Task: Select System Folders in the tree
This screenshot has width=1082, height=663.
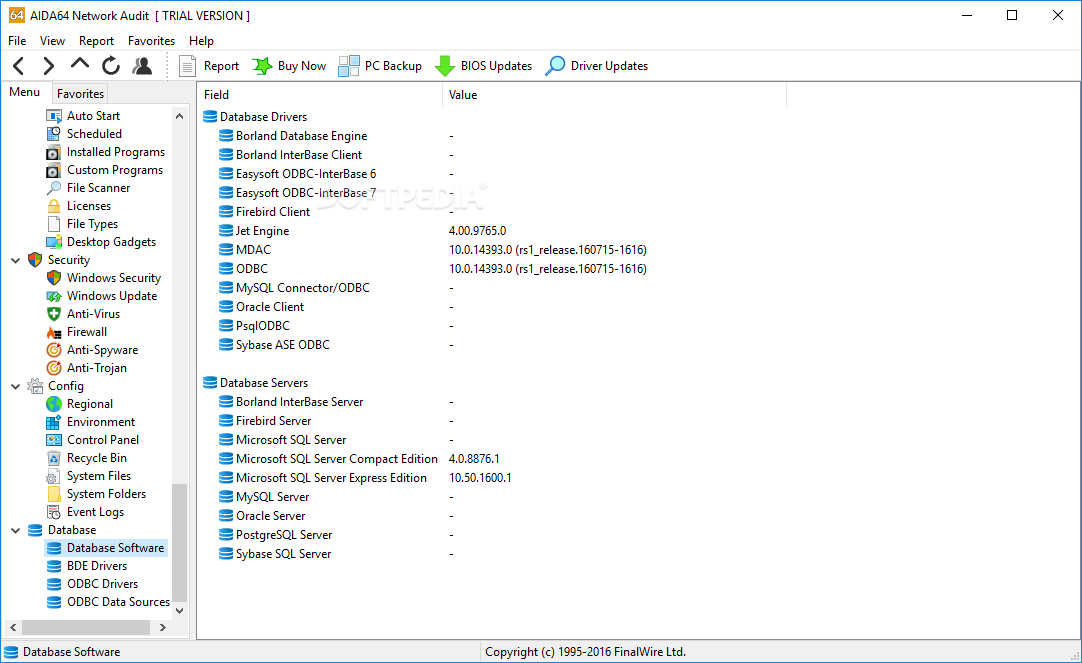Action: click(106, 493)
